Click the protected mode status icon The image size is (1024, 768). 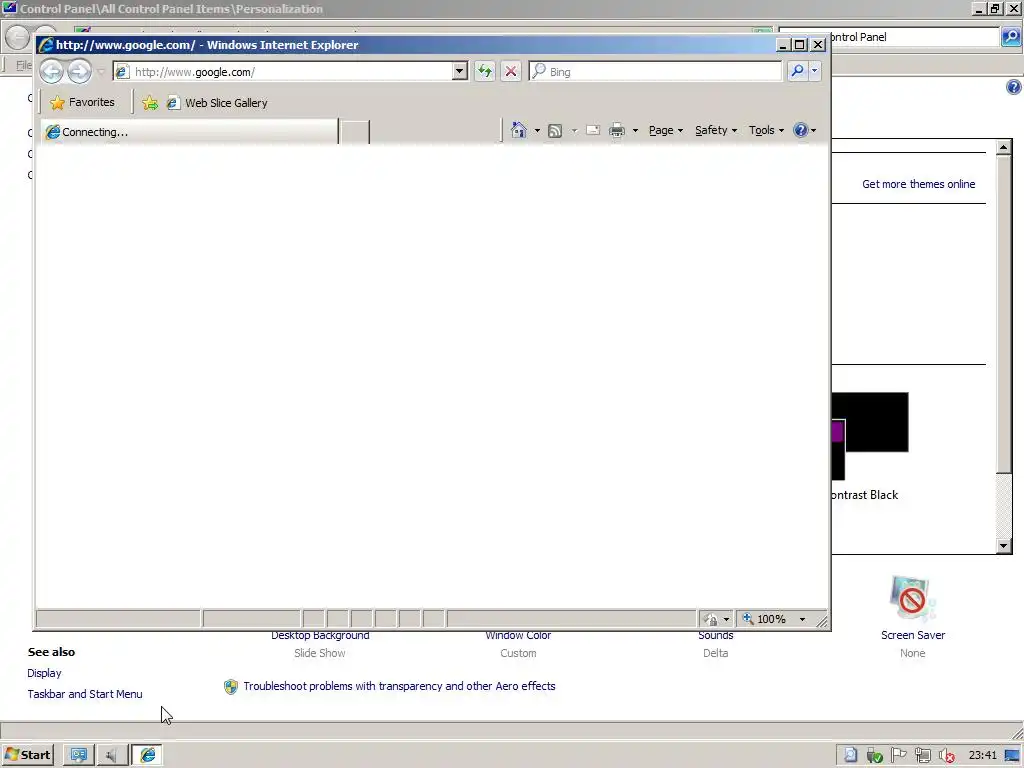click(x=711, y=619)
